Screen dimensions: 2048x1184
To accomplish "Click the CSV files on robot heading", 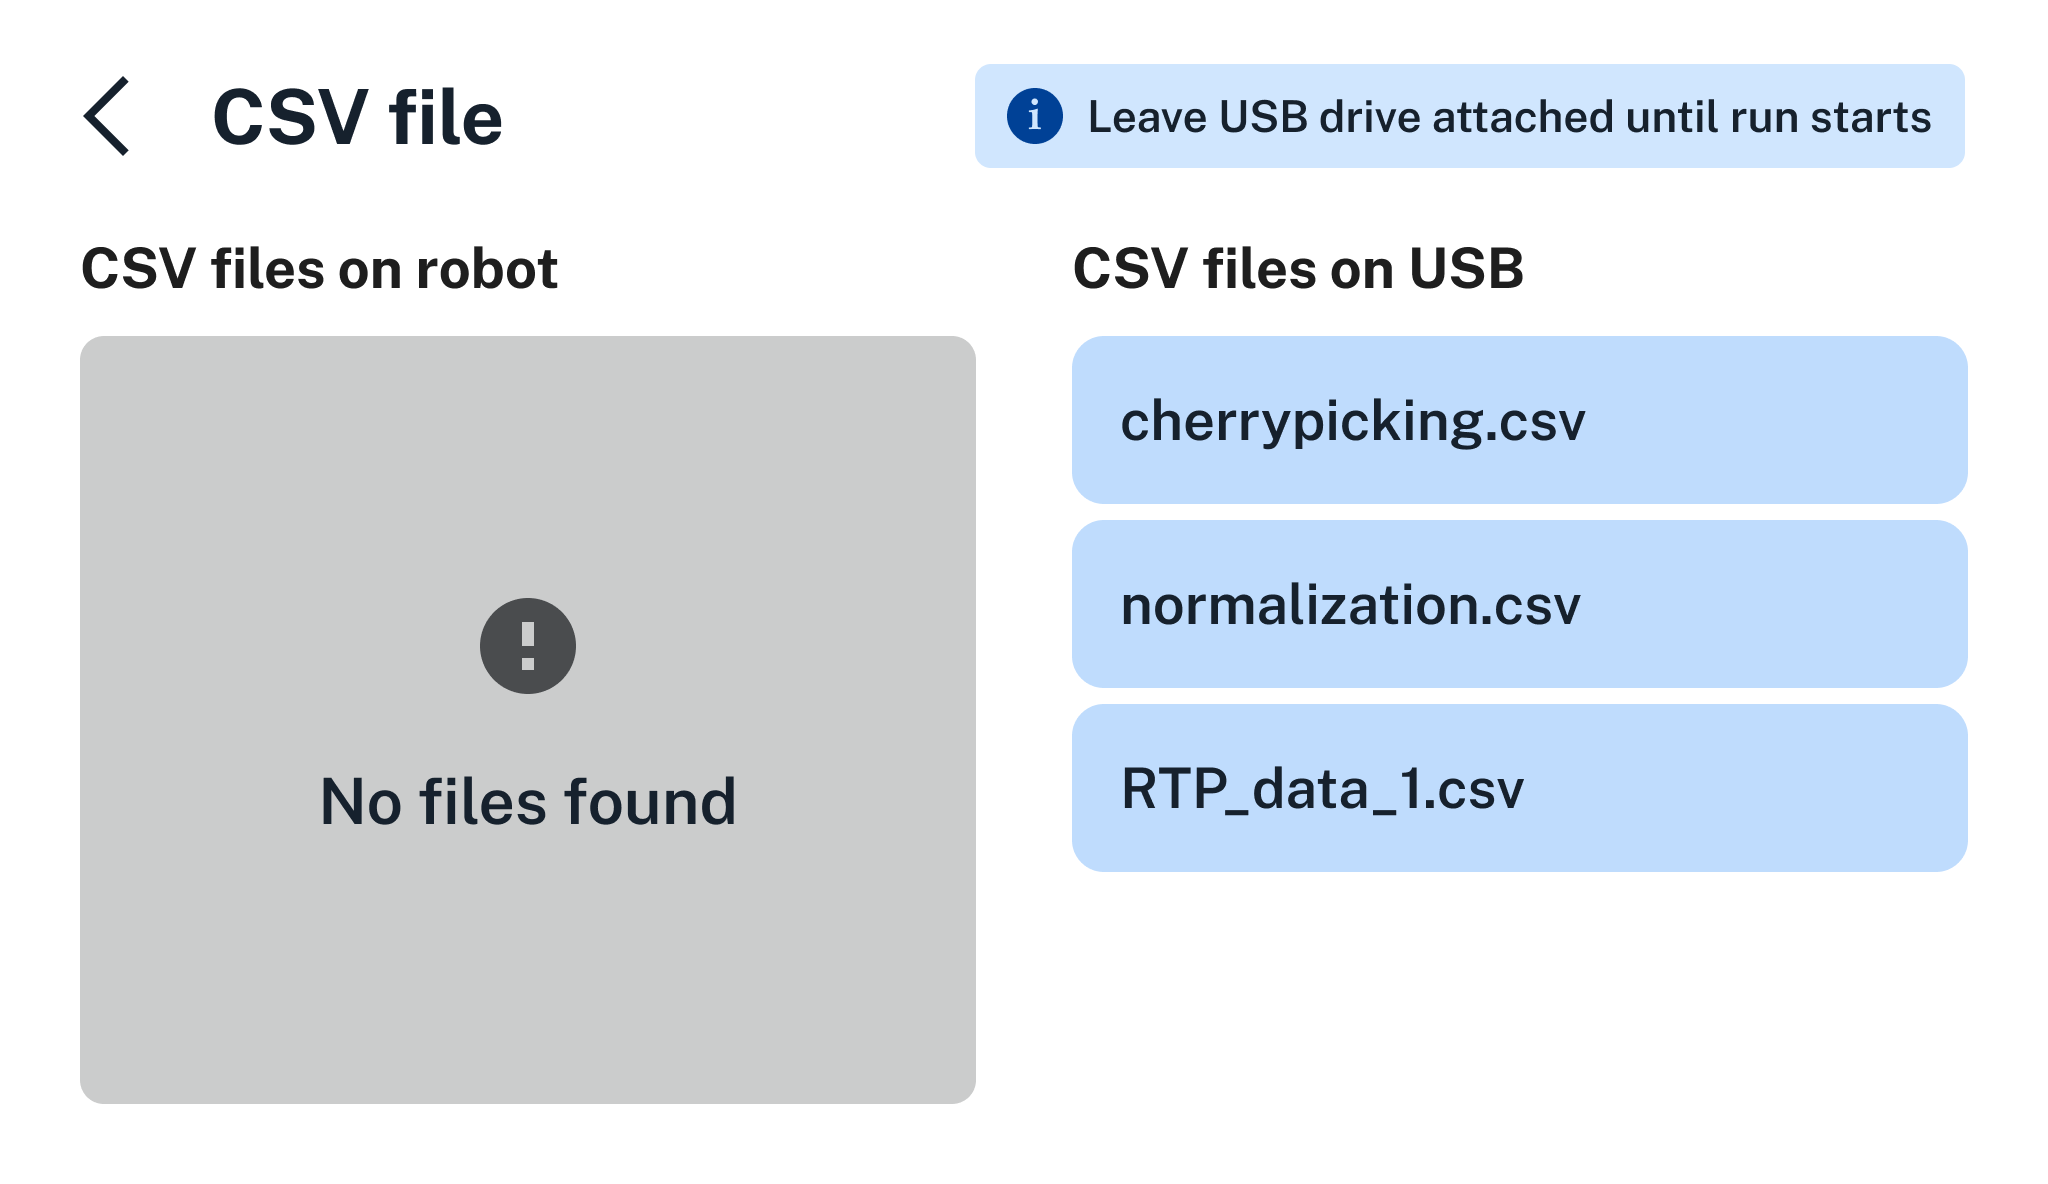I will pos(320,268).
